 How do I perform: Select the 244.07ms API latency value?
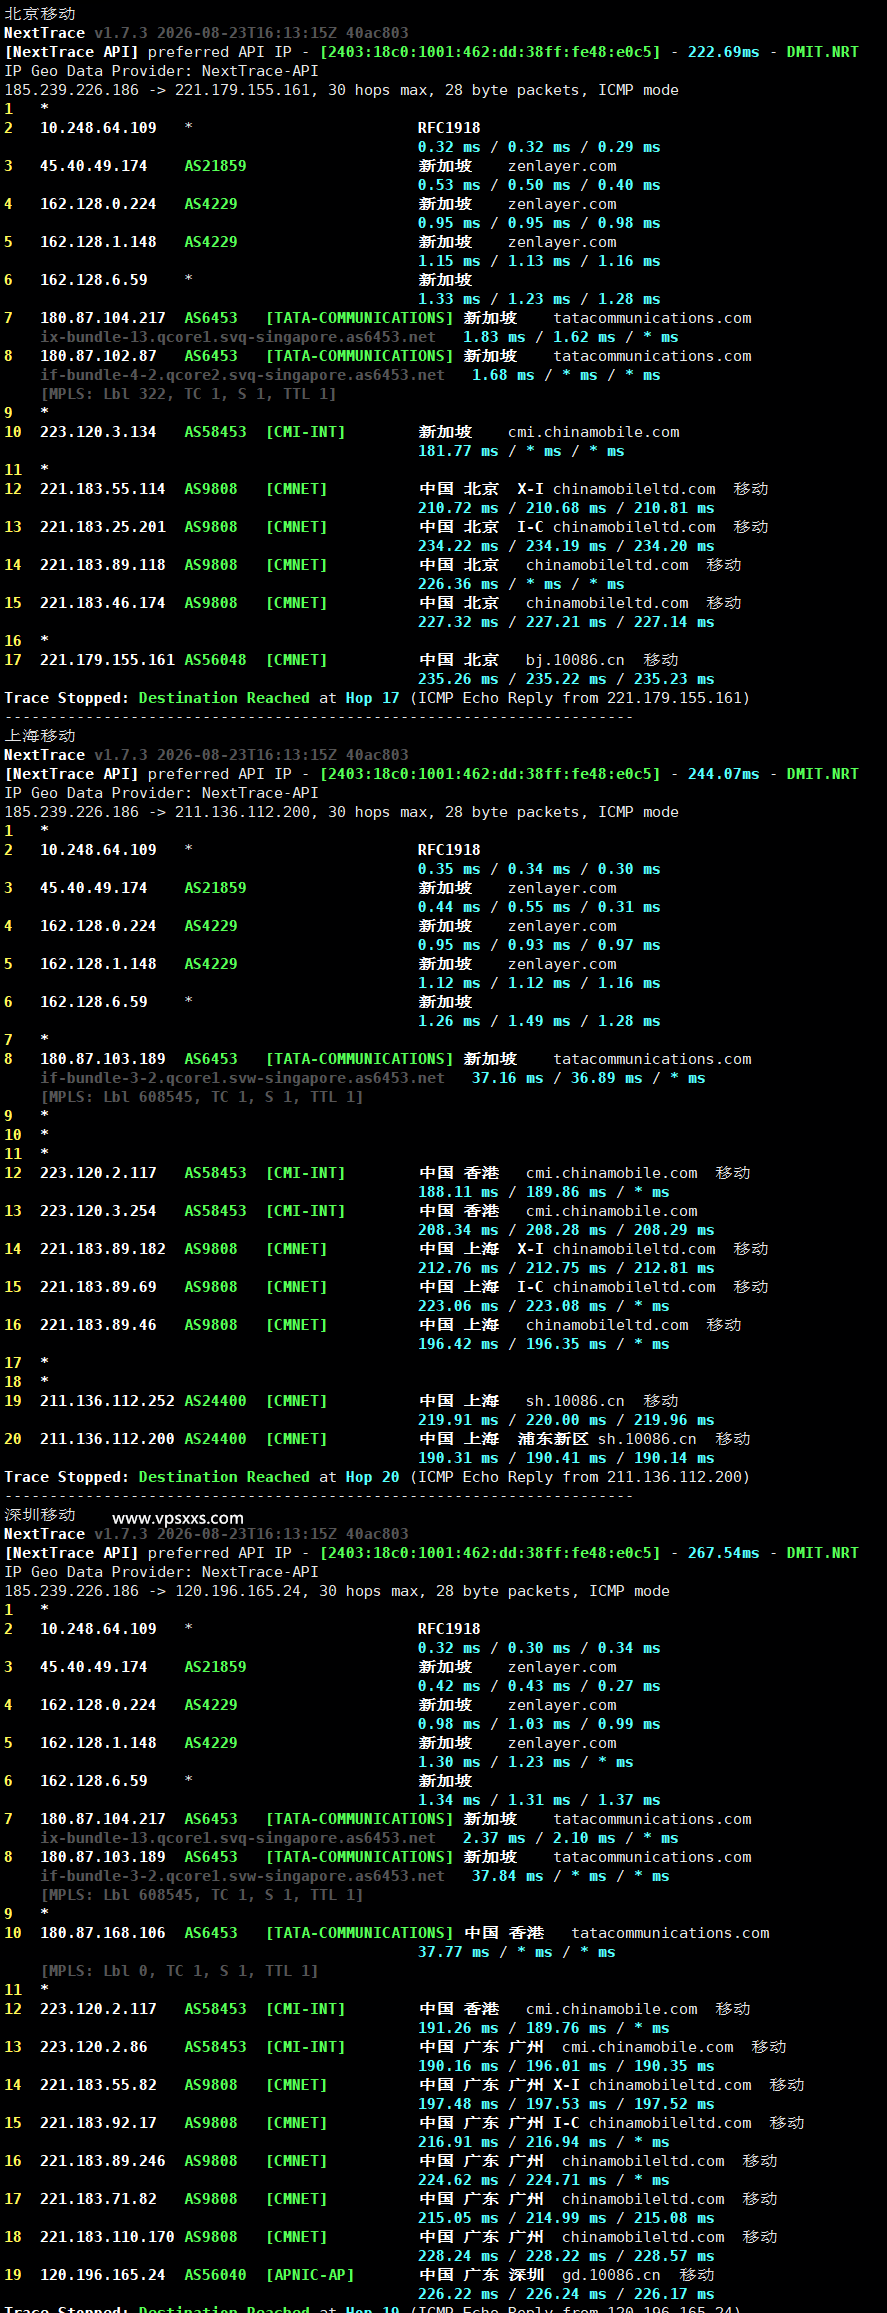point(723,774)
